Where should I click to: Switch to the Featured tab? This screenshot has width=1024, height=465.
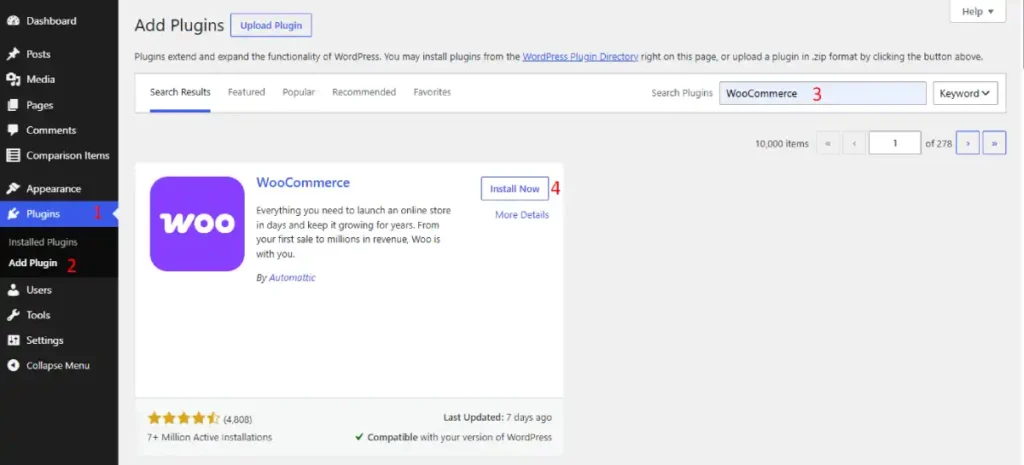246,93
